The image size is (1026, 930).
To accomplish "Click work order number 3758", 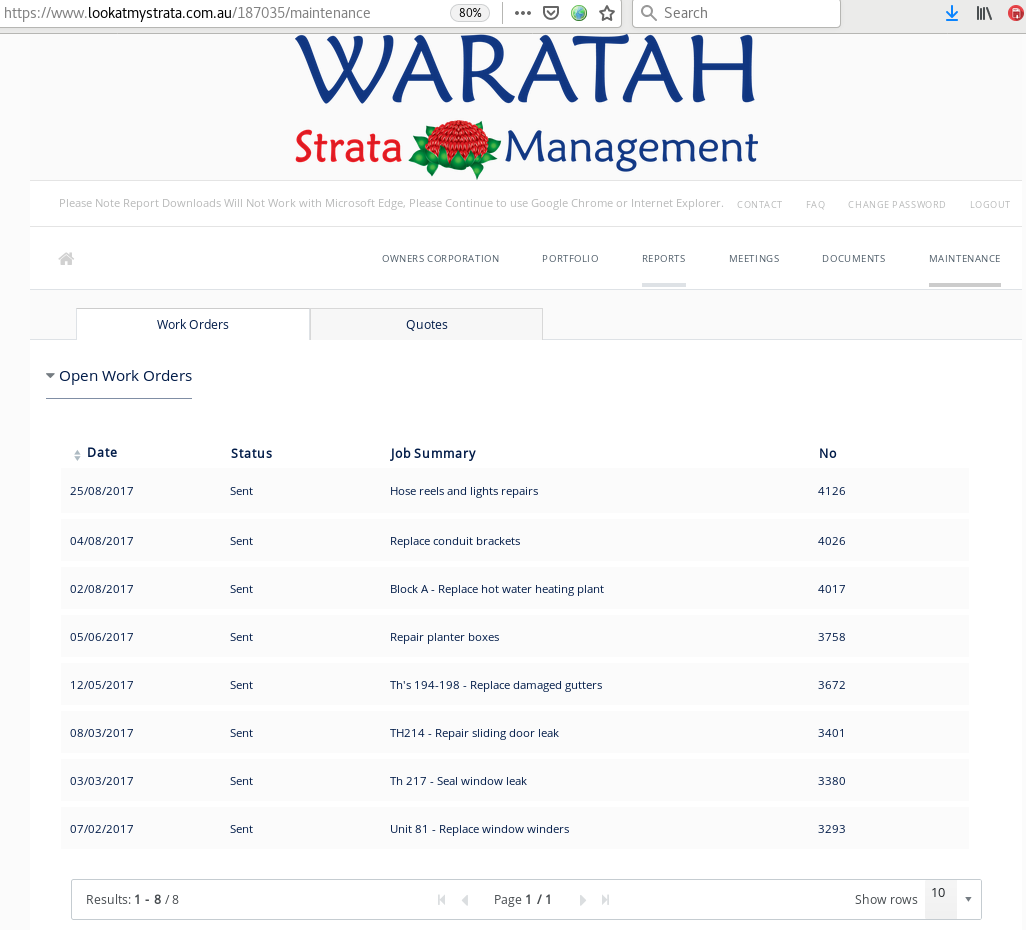I will tap(832, 637).
